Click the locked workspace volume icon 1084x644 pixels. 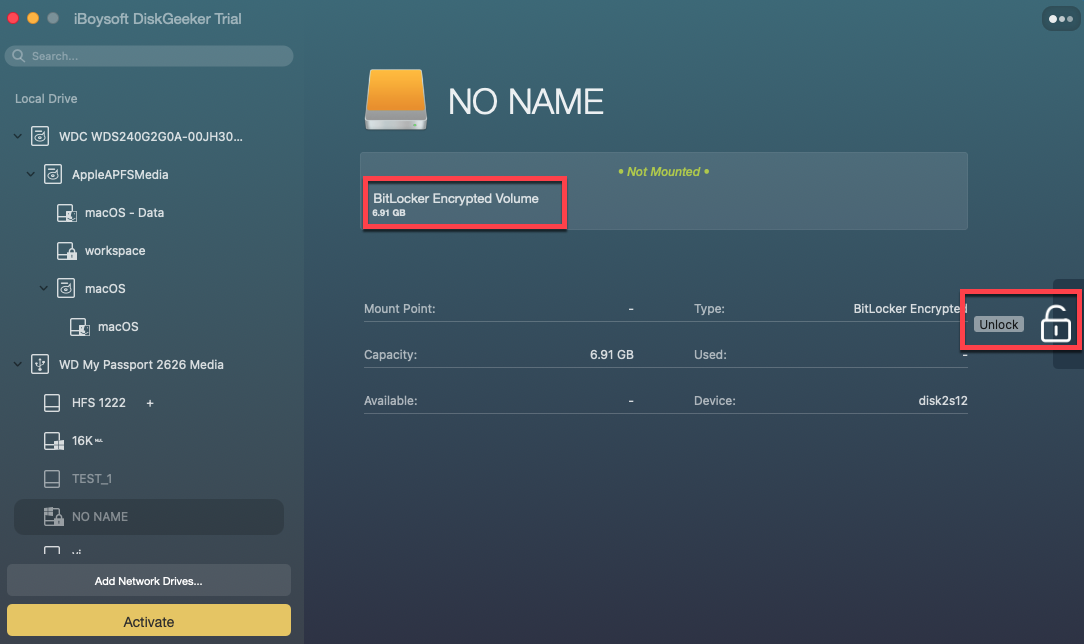66,251
